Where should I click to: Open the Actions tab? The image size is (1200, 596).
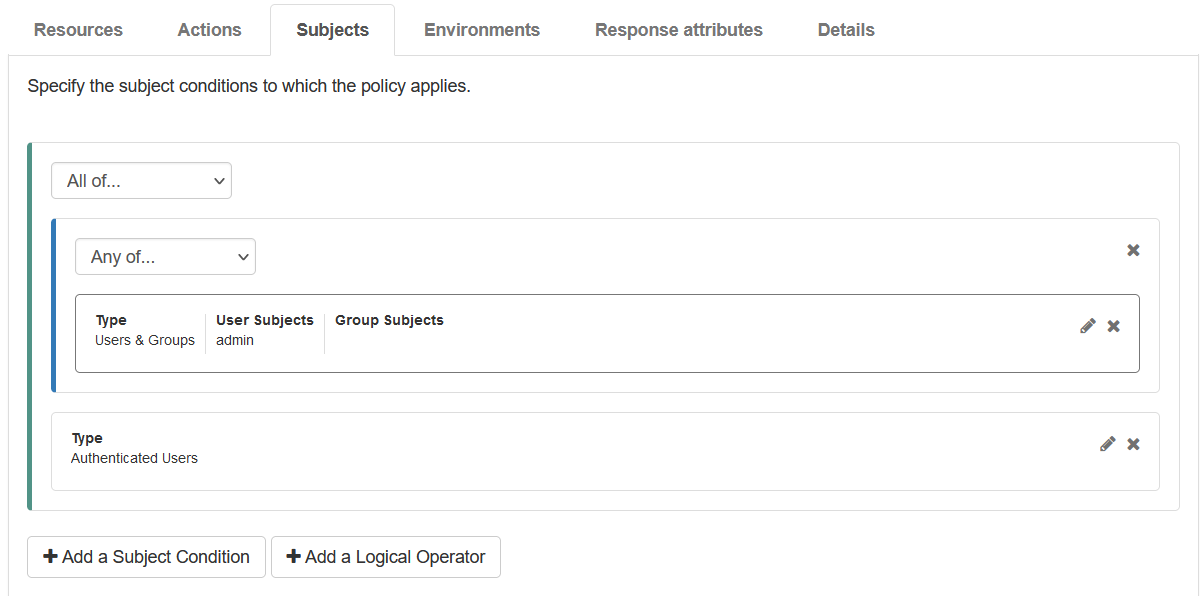click(209, 29)
